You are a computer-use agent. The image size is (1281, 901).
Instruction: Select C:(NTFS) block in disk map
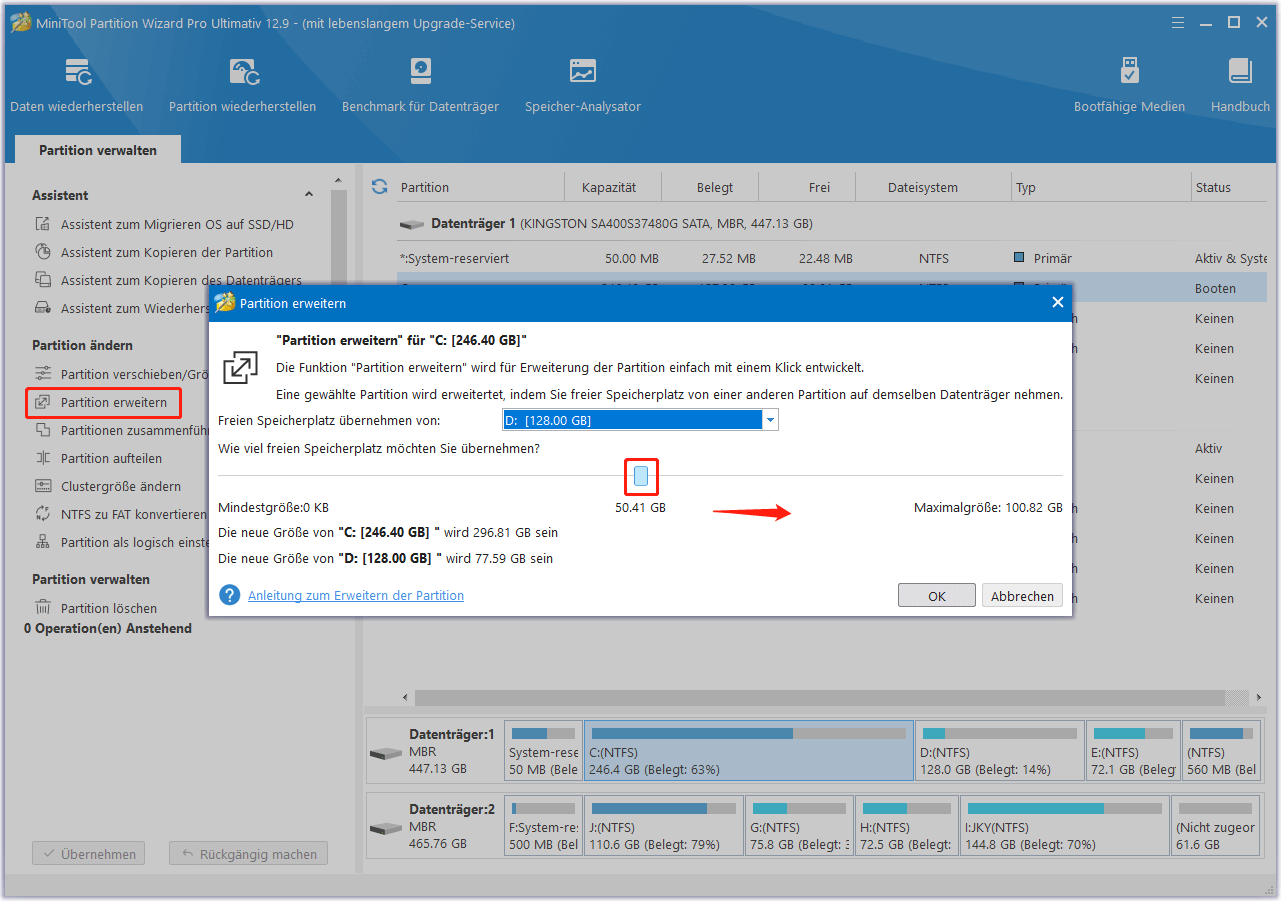tap(748, 751)
